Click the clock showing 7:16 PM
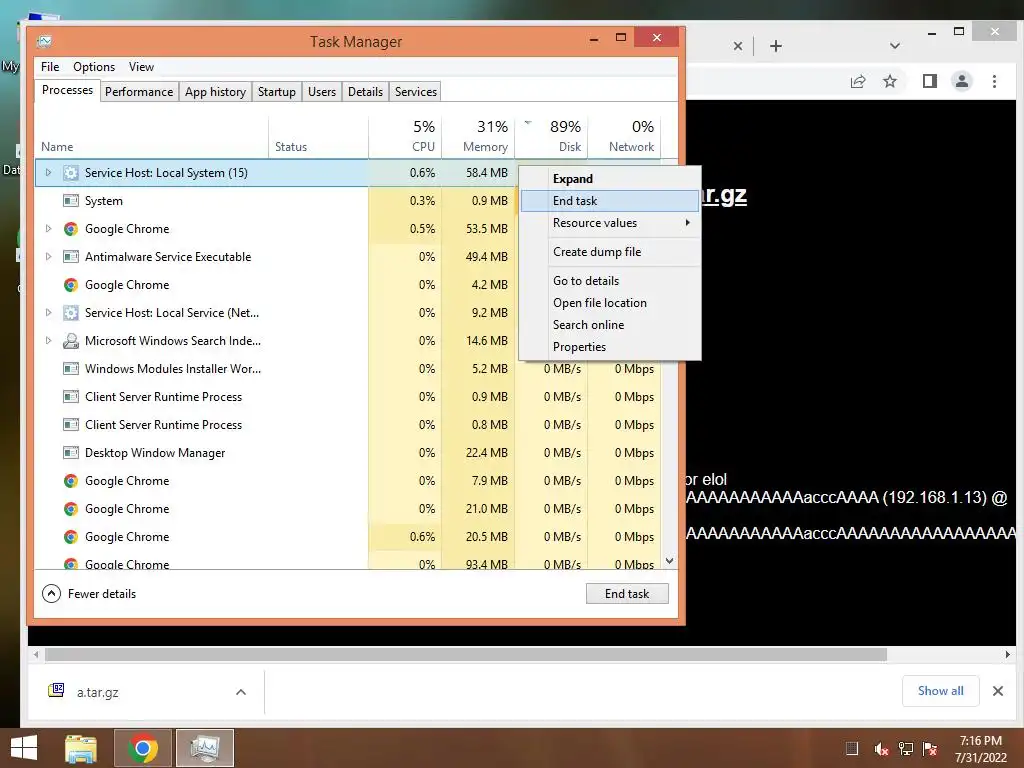The width and height of the screenshot is (1024, 768). pos(980,741)
